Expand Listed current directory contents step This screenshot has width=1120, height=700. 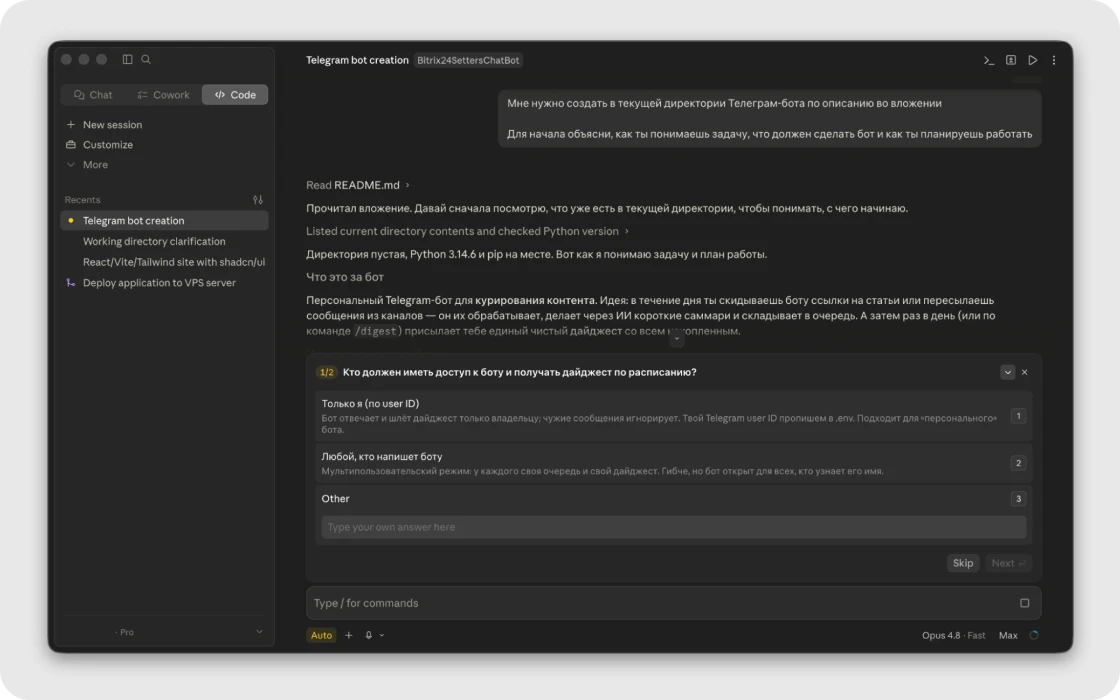468,231
